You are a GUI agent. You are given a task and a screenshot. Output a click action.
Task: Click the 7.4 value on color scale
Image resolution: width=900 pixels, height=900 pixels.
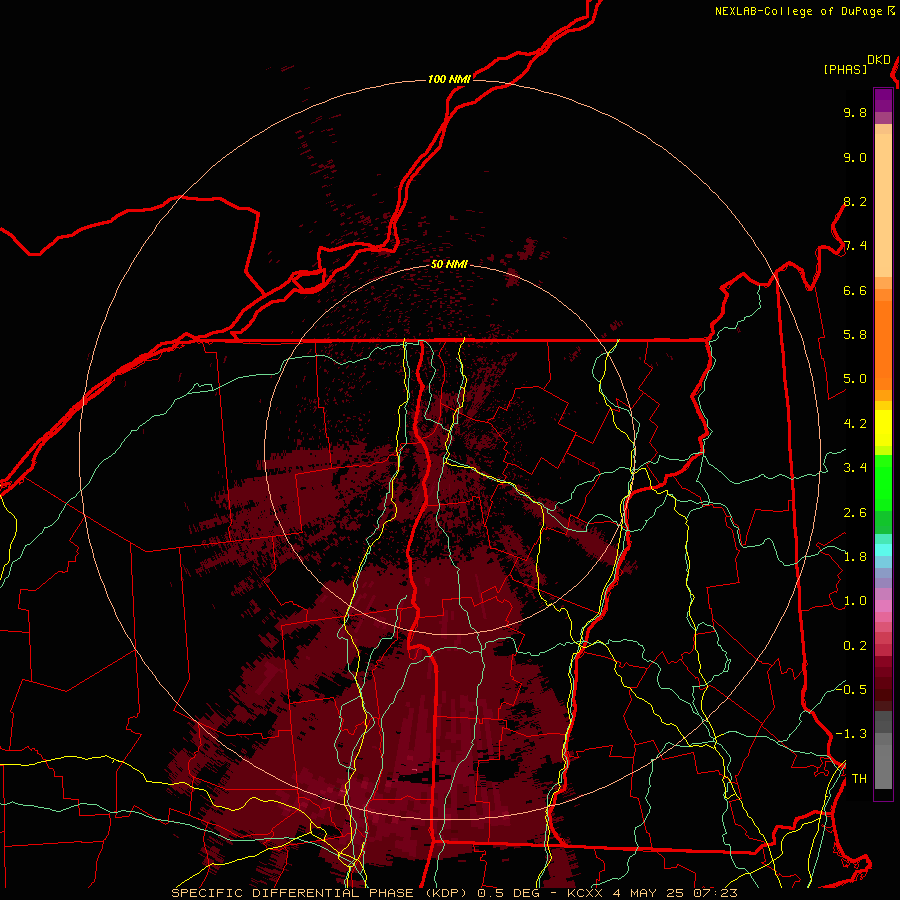point(855,246)
